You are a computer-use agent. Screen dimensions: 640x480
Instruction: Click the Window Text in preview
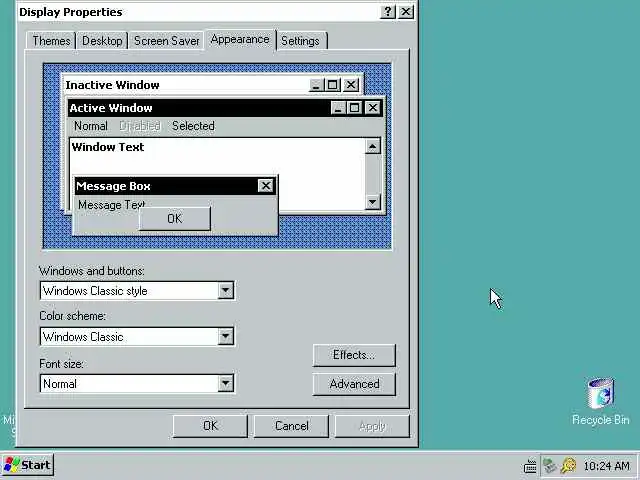[108, 147]
